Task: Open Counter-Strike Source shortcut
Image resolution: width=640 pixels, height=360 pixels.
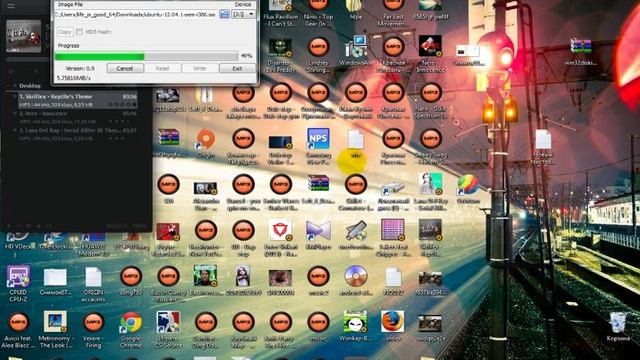Action: [168, 330]
